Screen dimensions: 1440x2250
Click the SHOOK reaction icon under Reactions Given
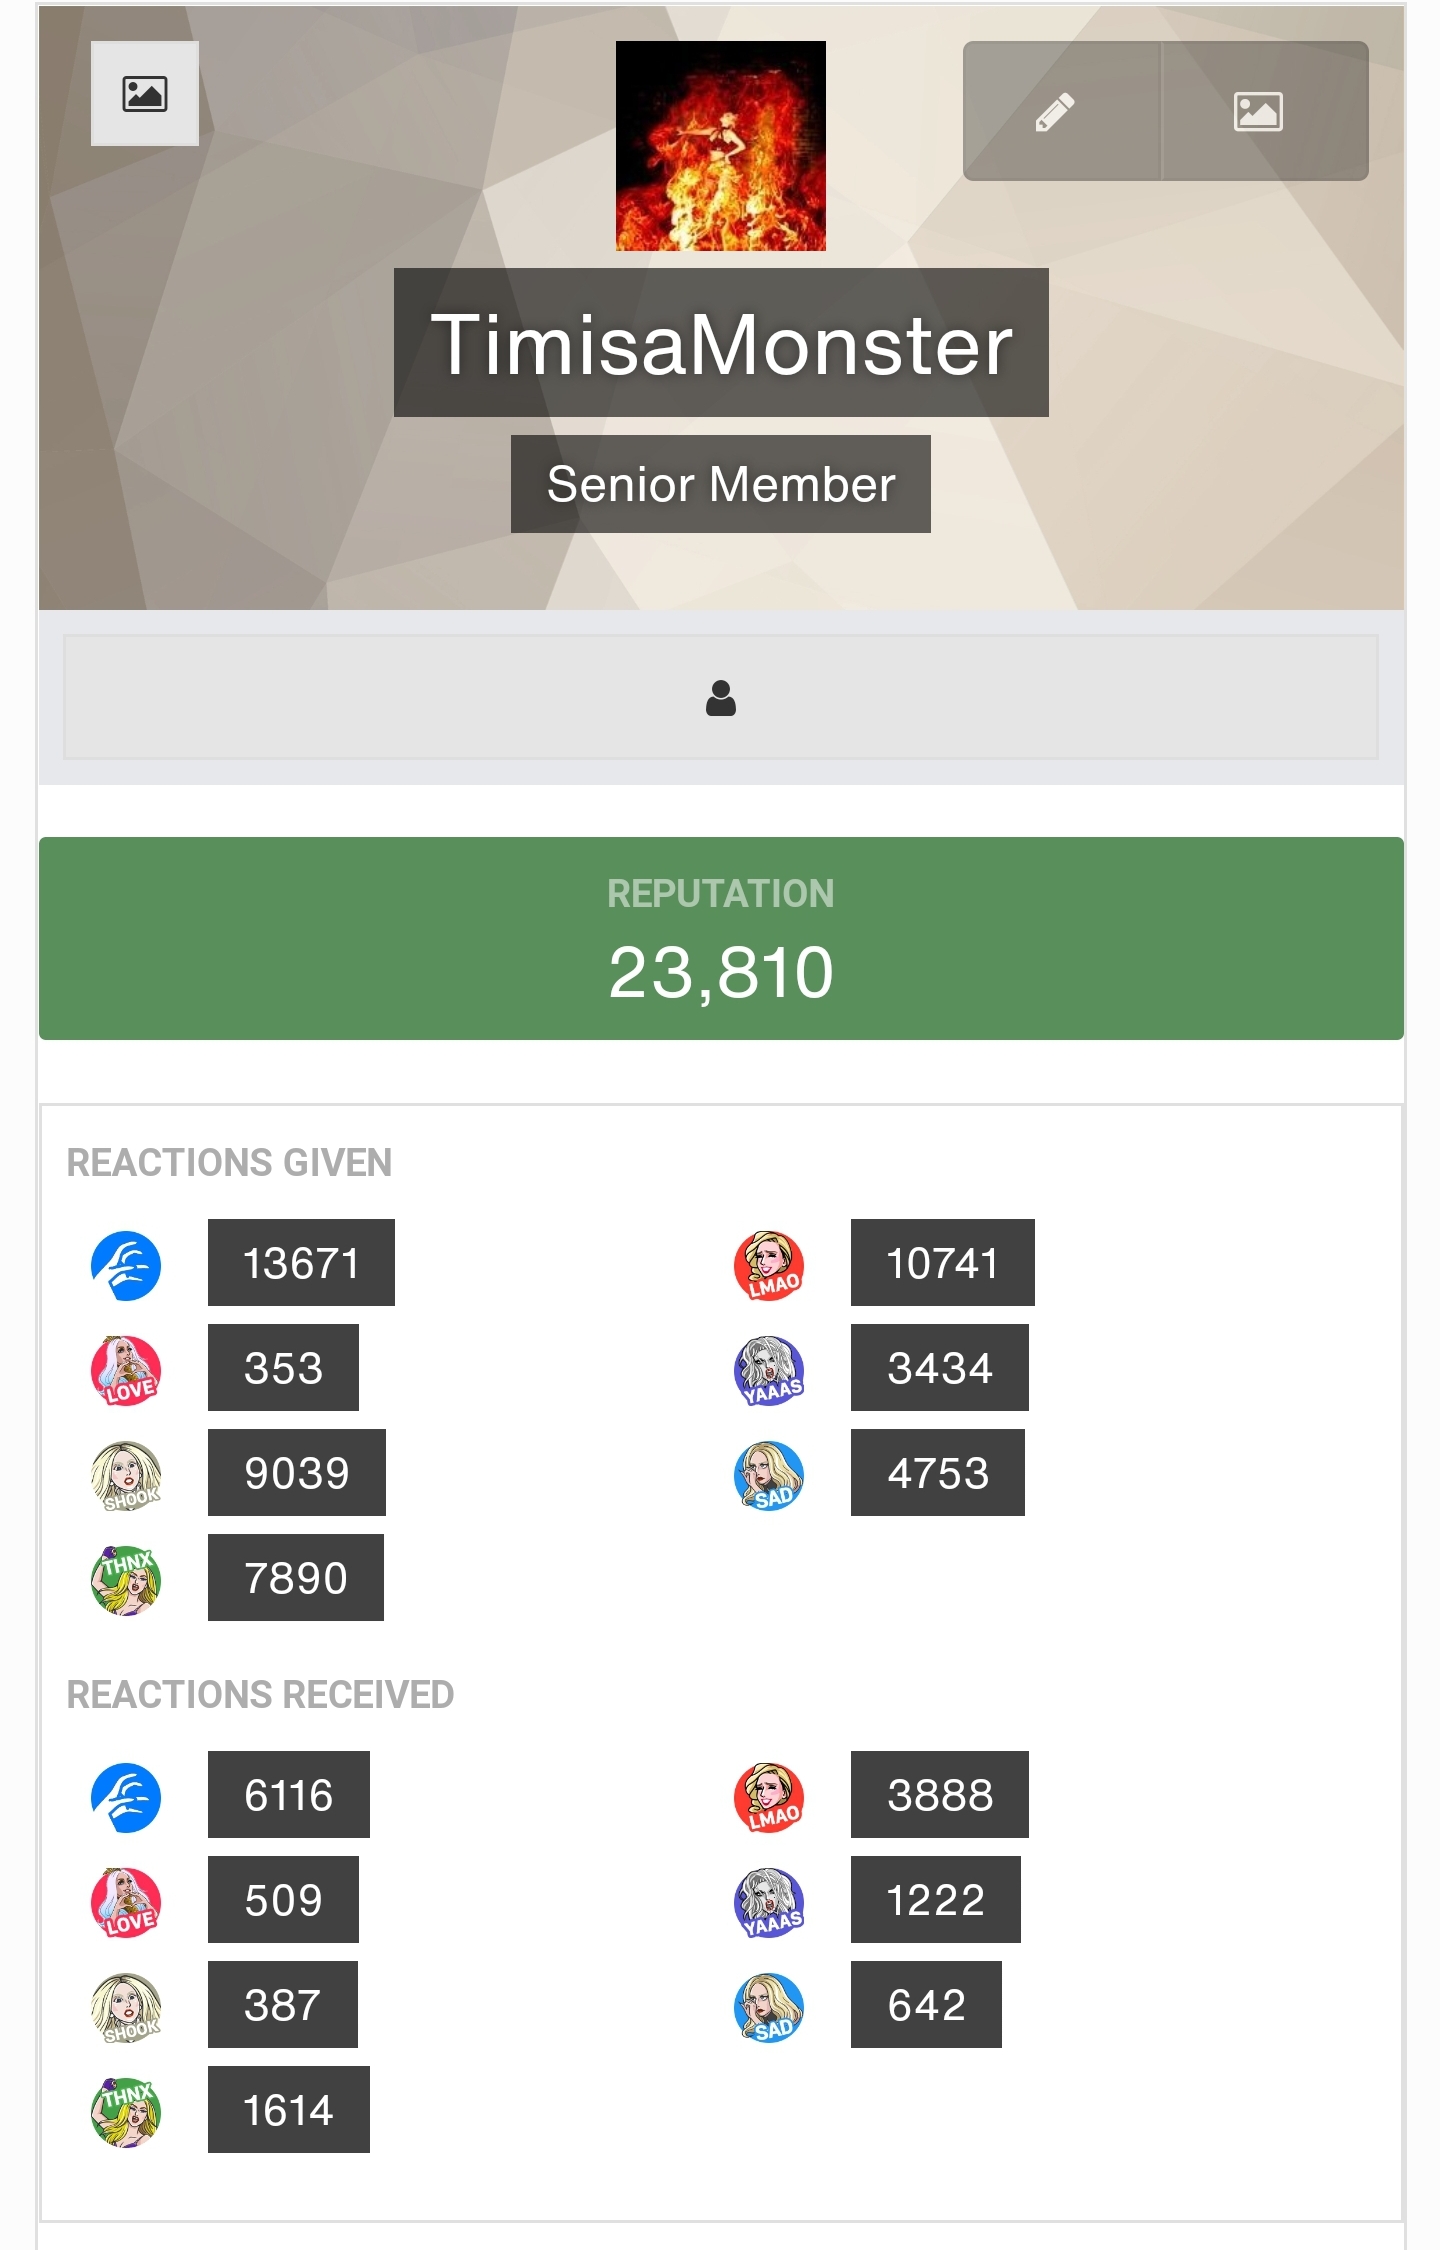(x=127, y=1475)
